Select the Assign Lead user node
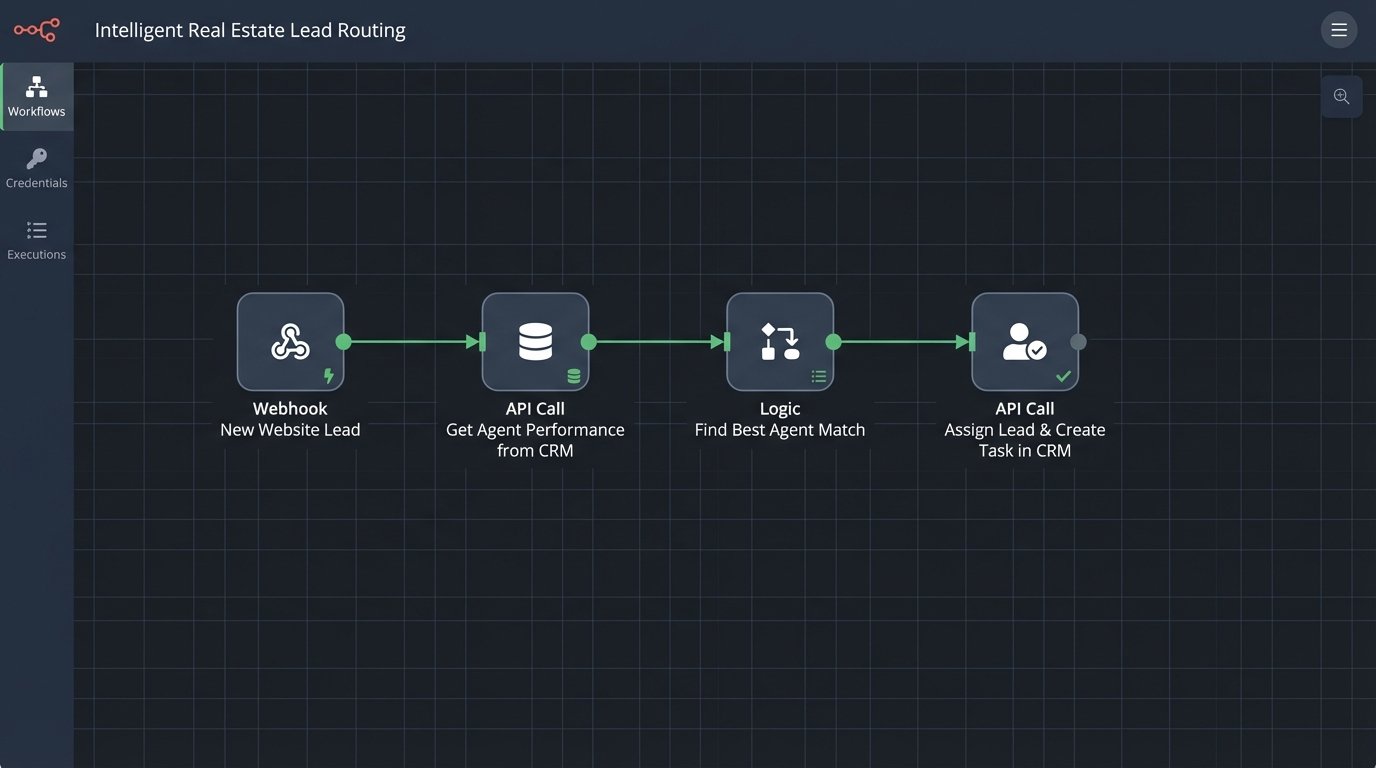This screenshot has width=1376, height=768. (x=1024, y=342)
